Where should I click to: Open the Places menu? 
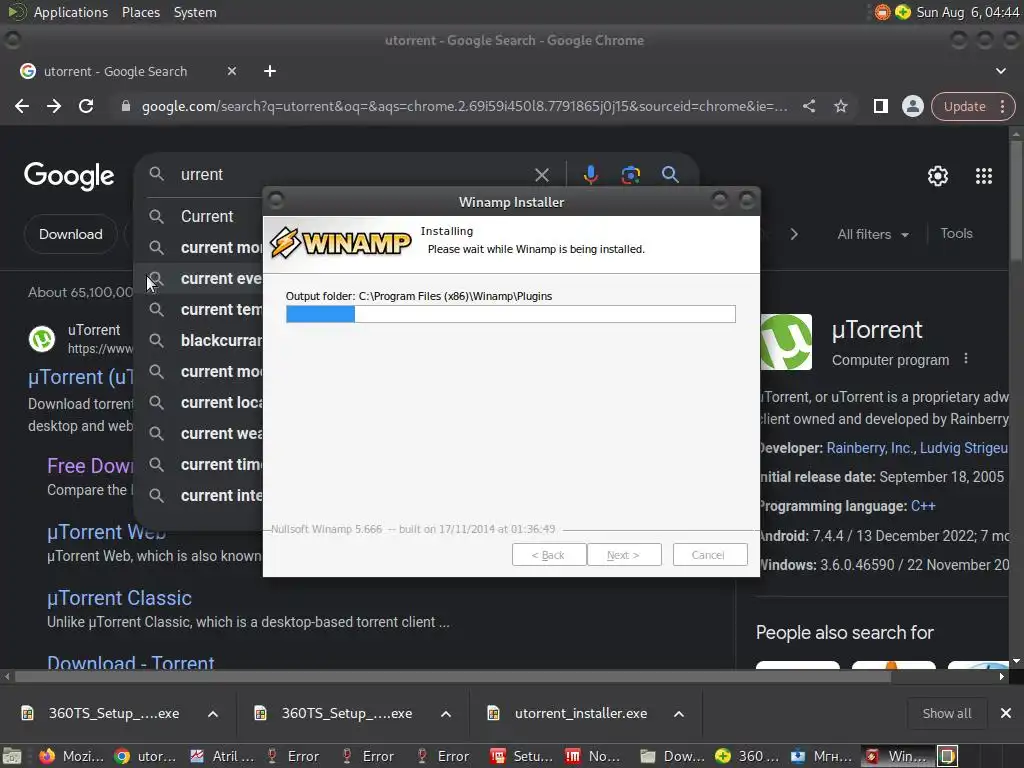point(140,12)
